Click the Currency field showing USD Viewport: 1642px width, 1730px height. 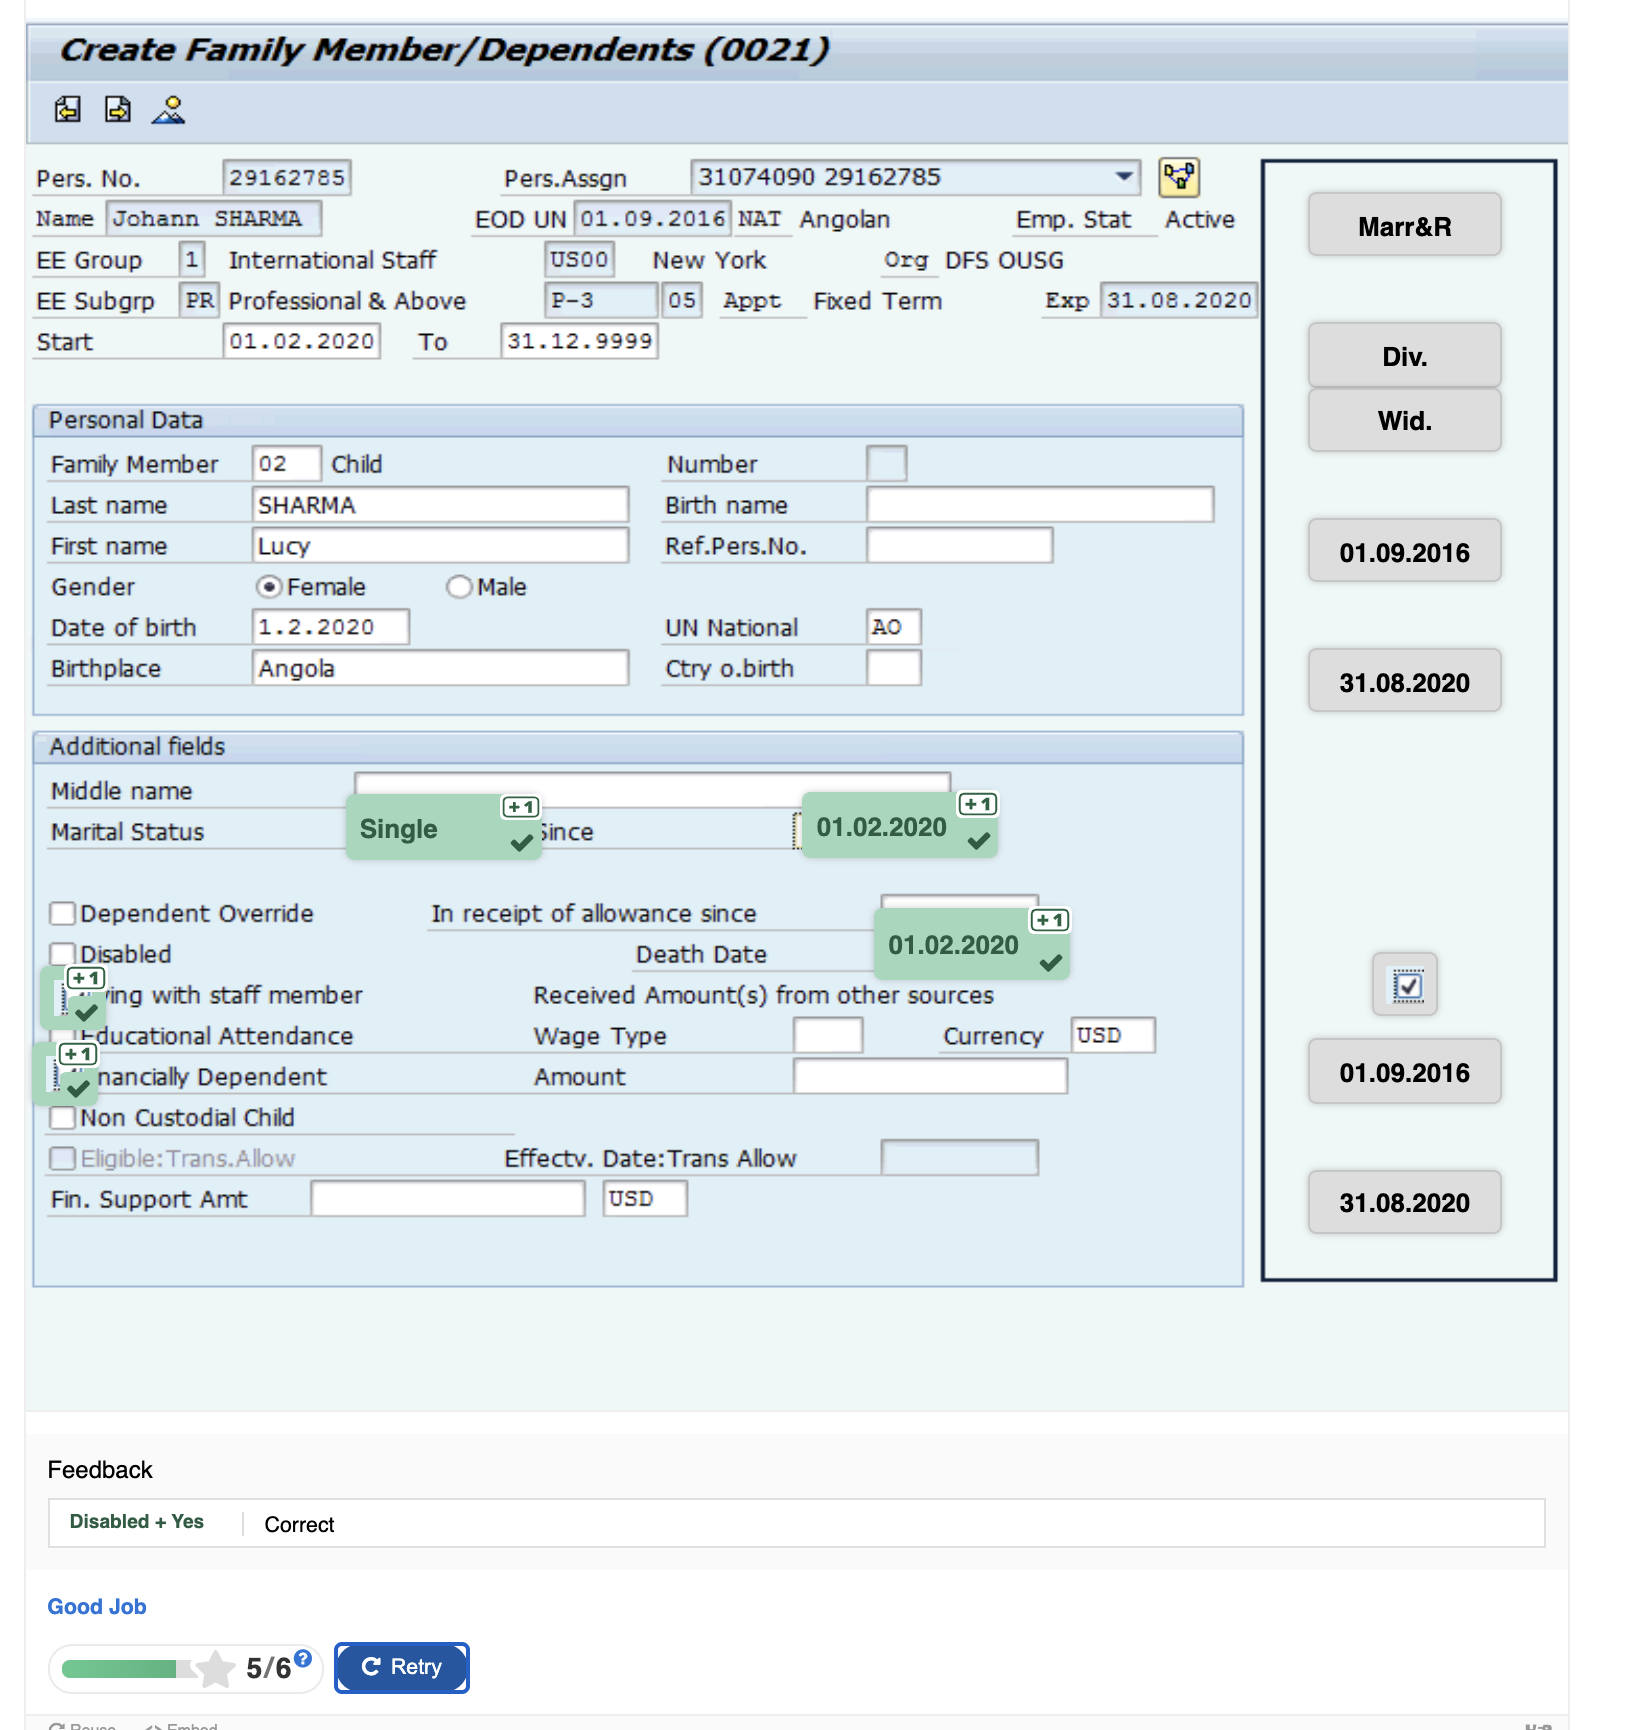[x=1113, y=1036]
